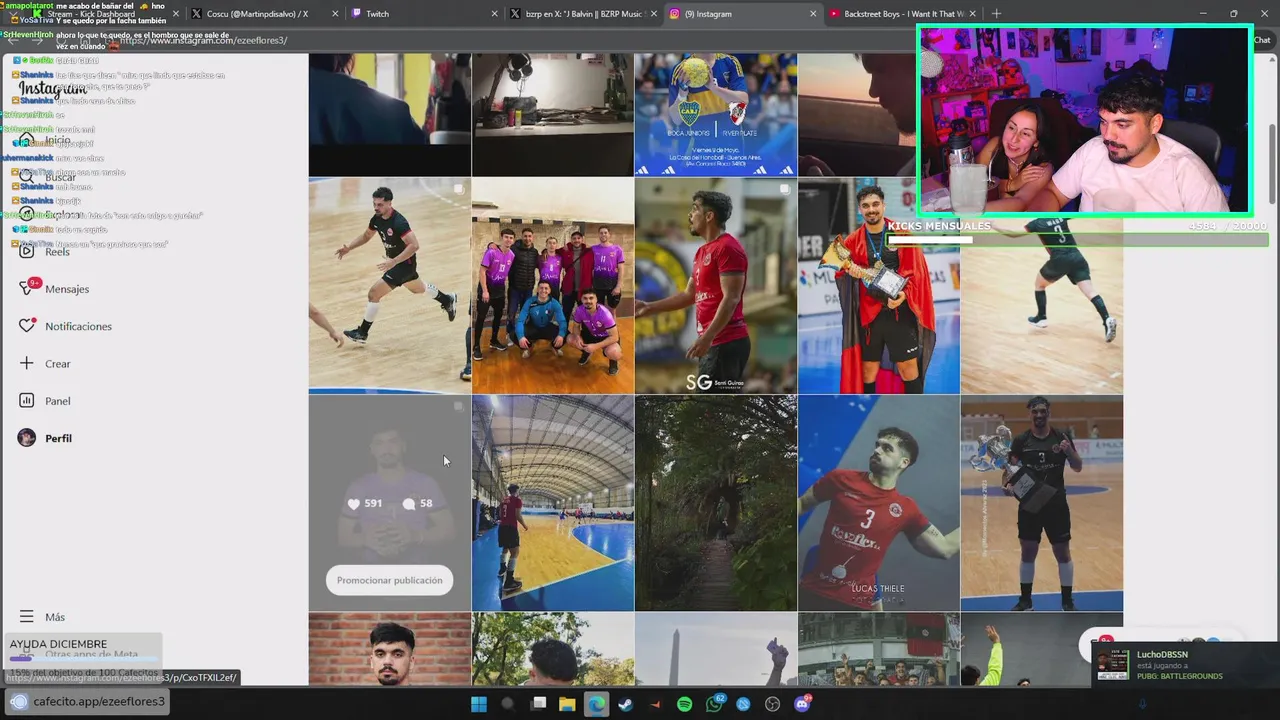Click the Perfil avatar picture
Screen dimensions: 1280x720
pyautogui.click(x=27, y=438)
